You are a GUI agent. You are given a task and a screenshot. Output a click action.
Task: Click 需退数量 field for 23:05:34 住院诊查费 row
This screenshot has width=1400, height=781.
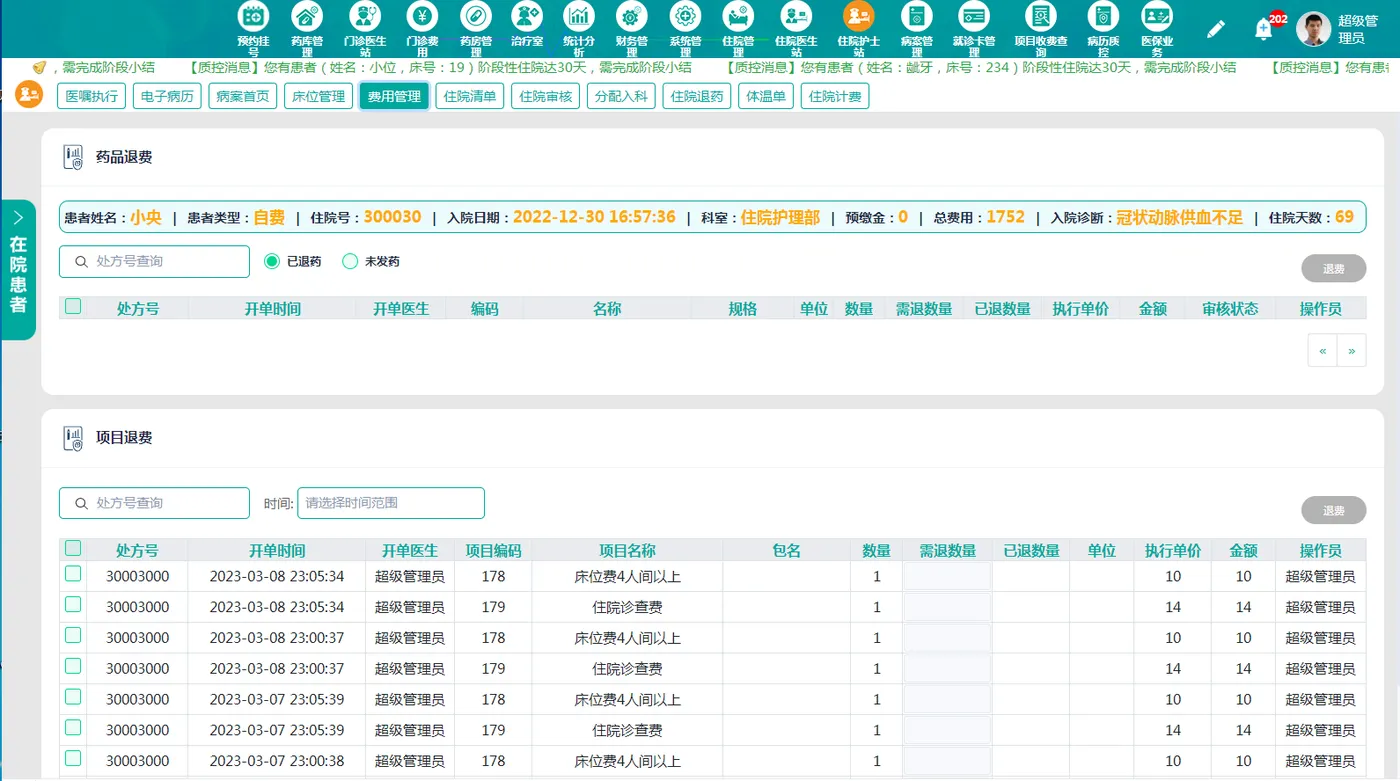pos(947,607)
